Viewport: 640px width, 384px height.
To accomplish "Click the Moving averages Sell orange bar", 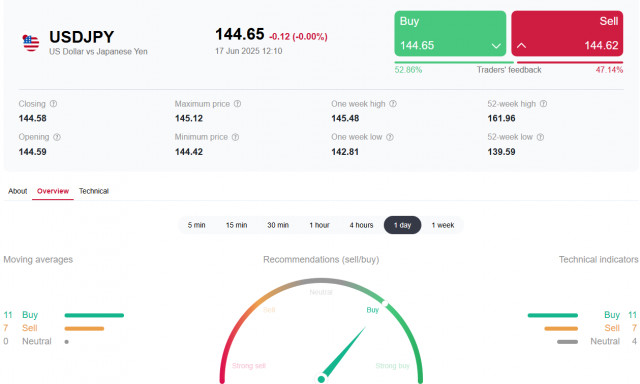I will [x=84, y=329].
